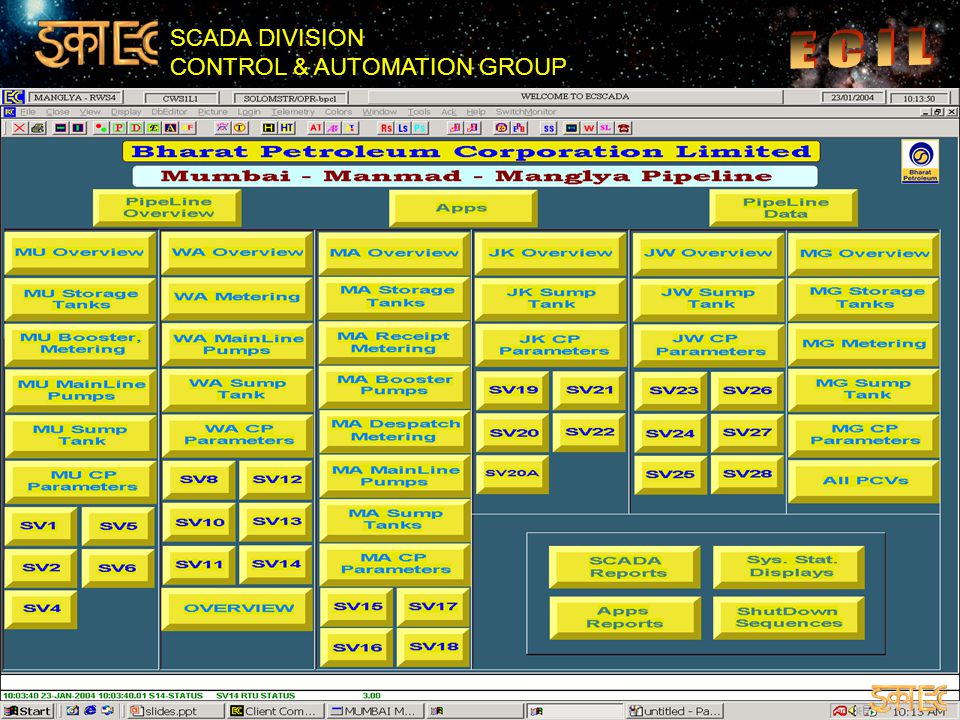This screenshot has width=960, height=720.
Task: Click the red AT toolbar icon
Action: point(315,128)
